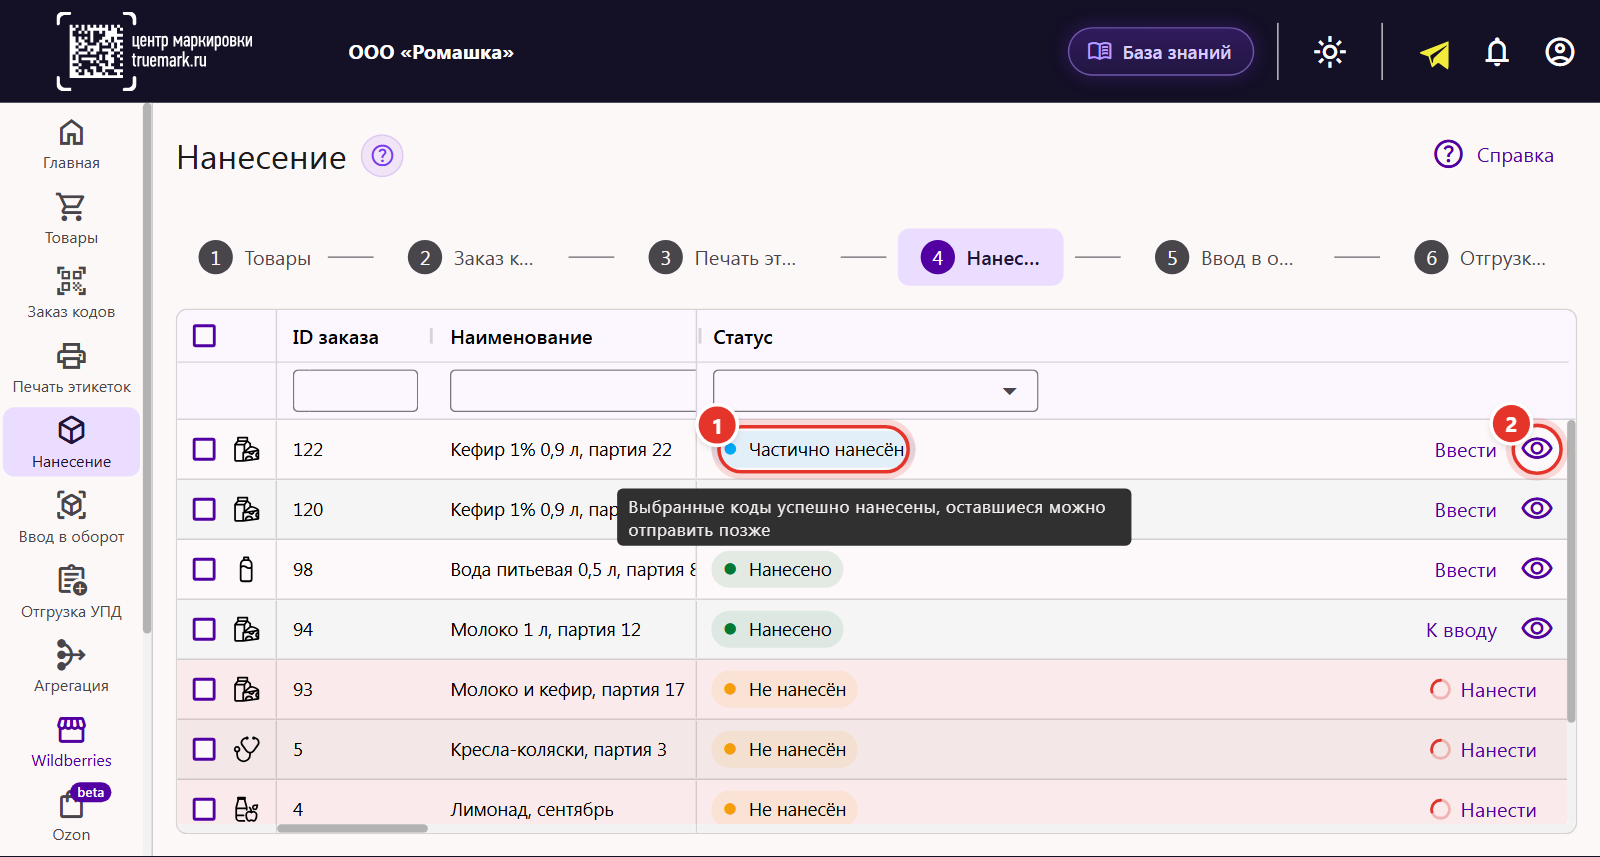View details eye icon for order 98

pos(1537,568)
